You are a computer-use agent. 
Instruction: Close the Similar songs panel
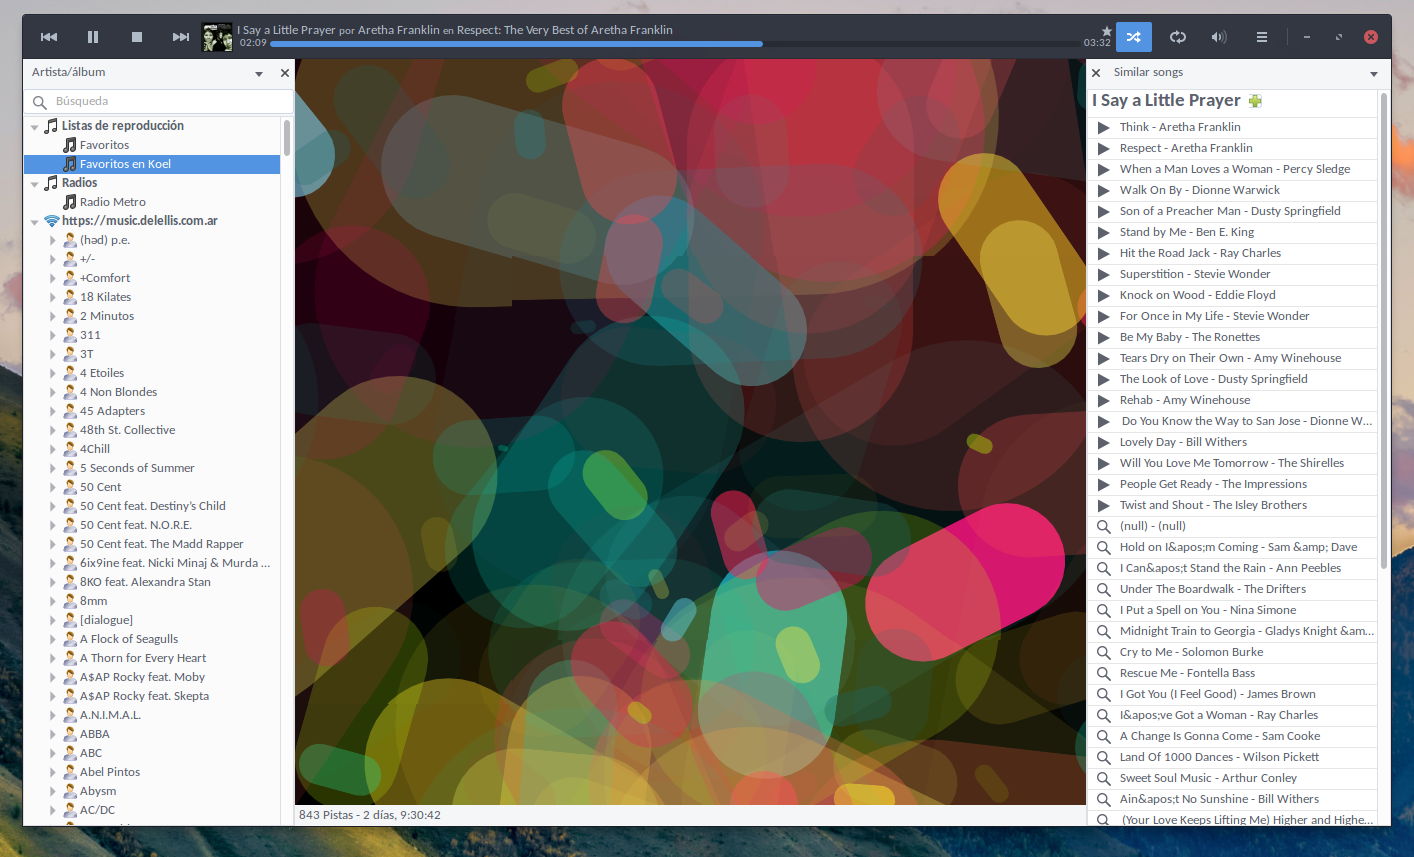pos(1096,73)
